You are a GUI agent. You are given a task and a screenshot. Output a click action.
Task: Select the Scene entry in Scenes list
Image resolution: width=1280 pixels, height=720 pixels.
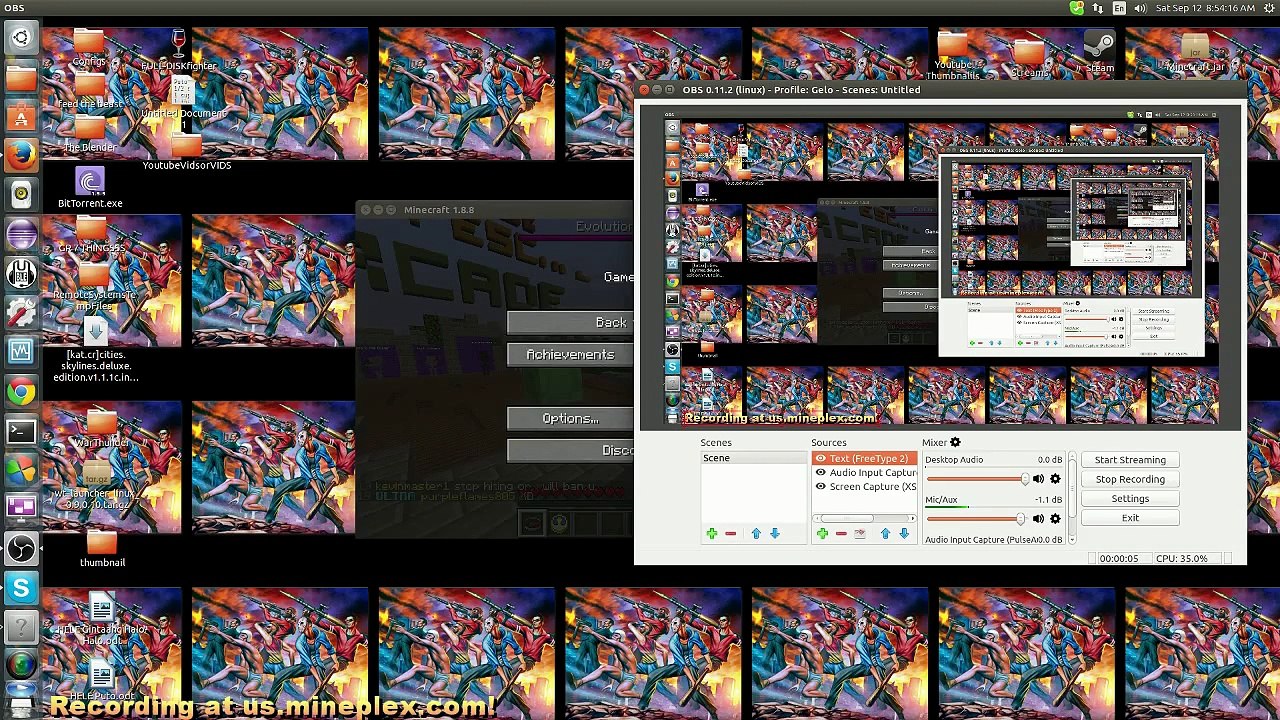pos(753,458)
